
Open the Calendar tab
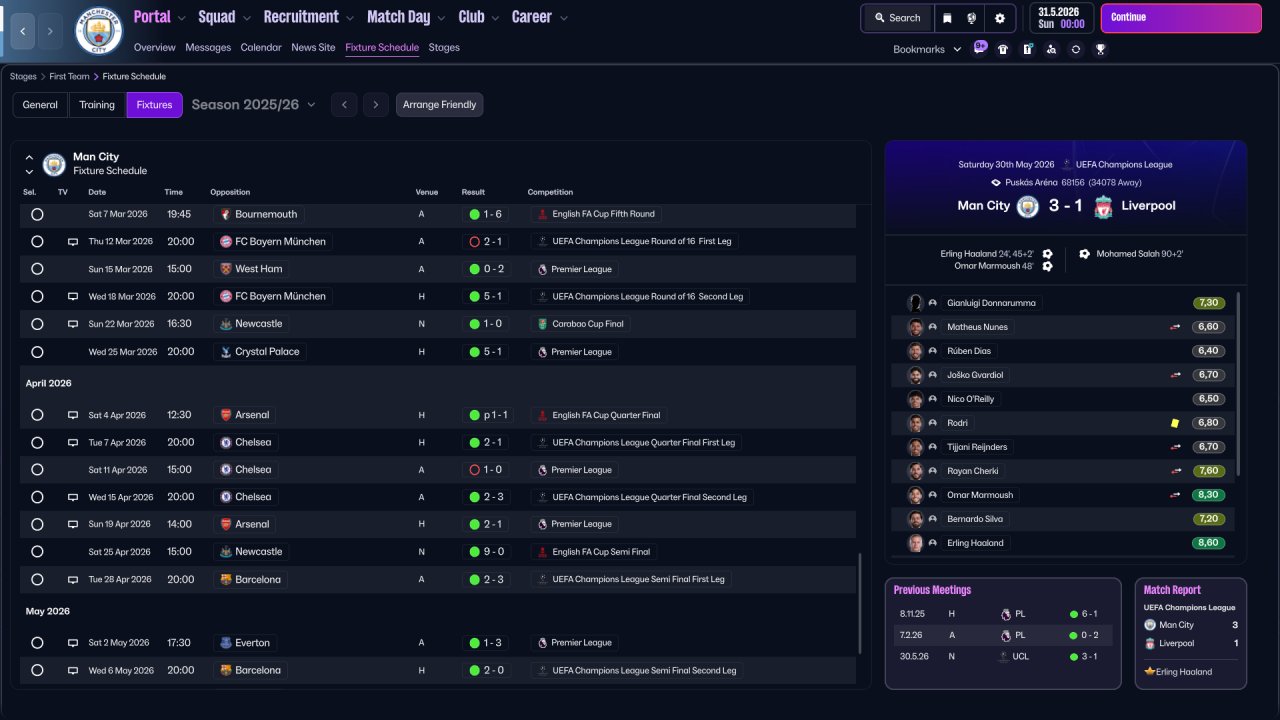tap(261, 47)
